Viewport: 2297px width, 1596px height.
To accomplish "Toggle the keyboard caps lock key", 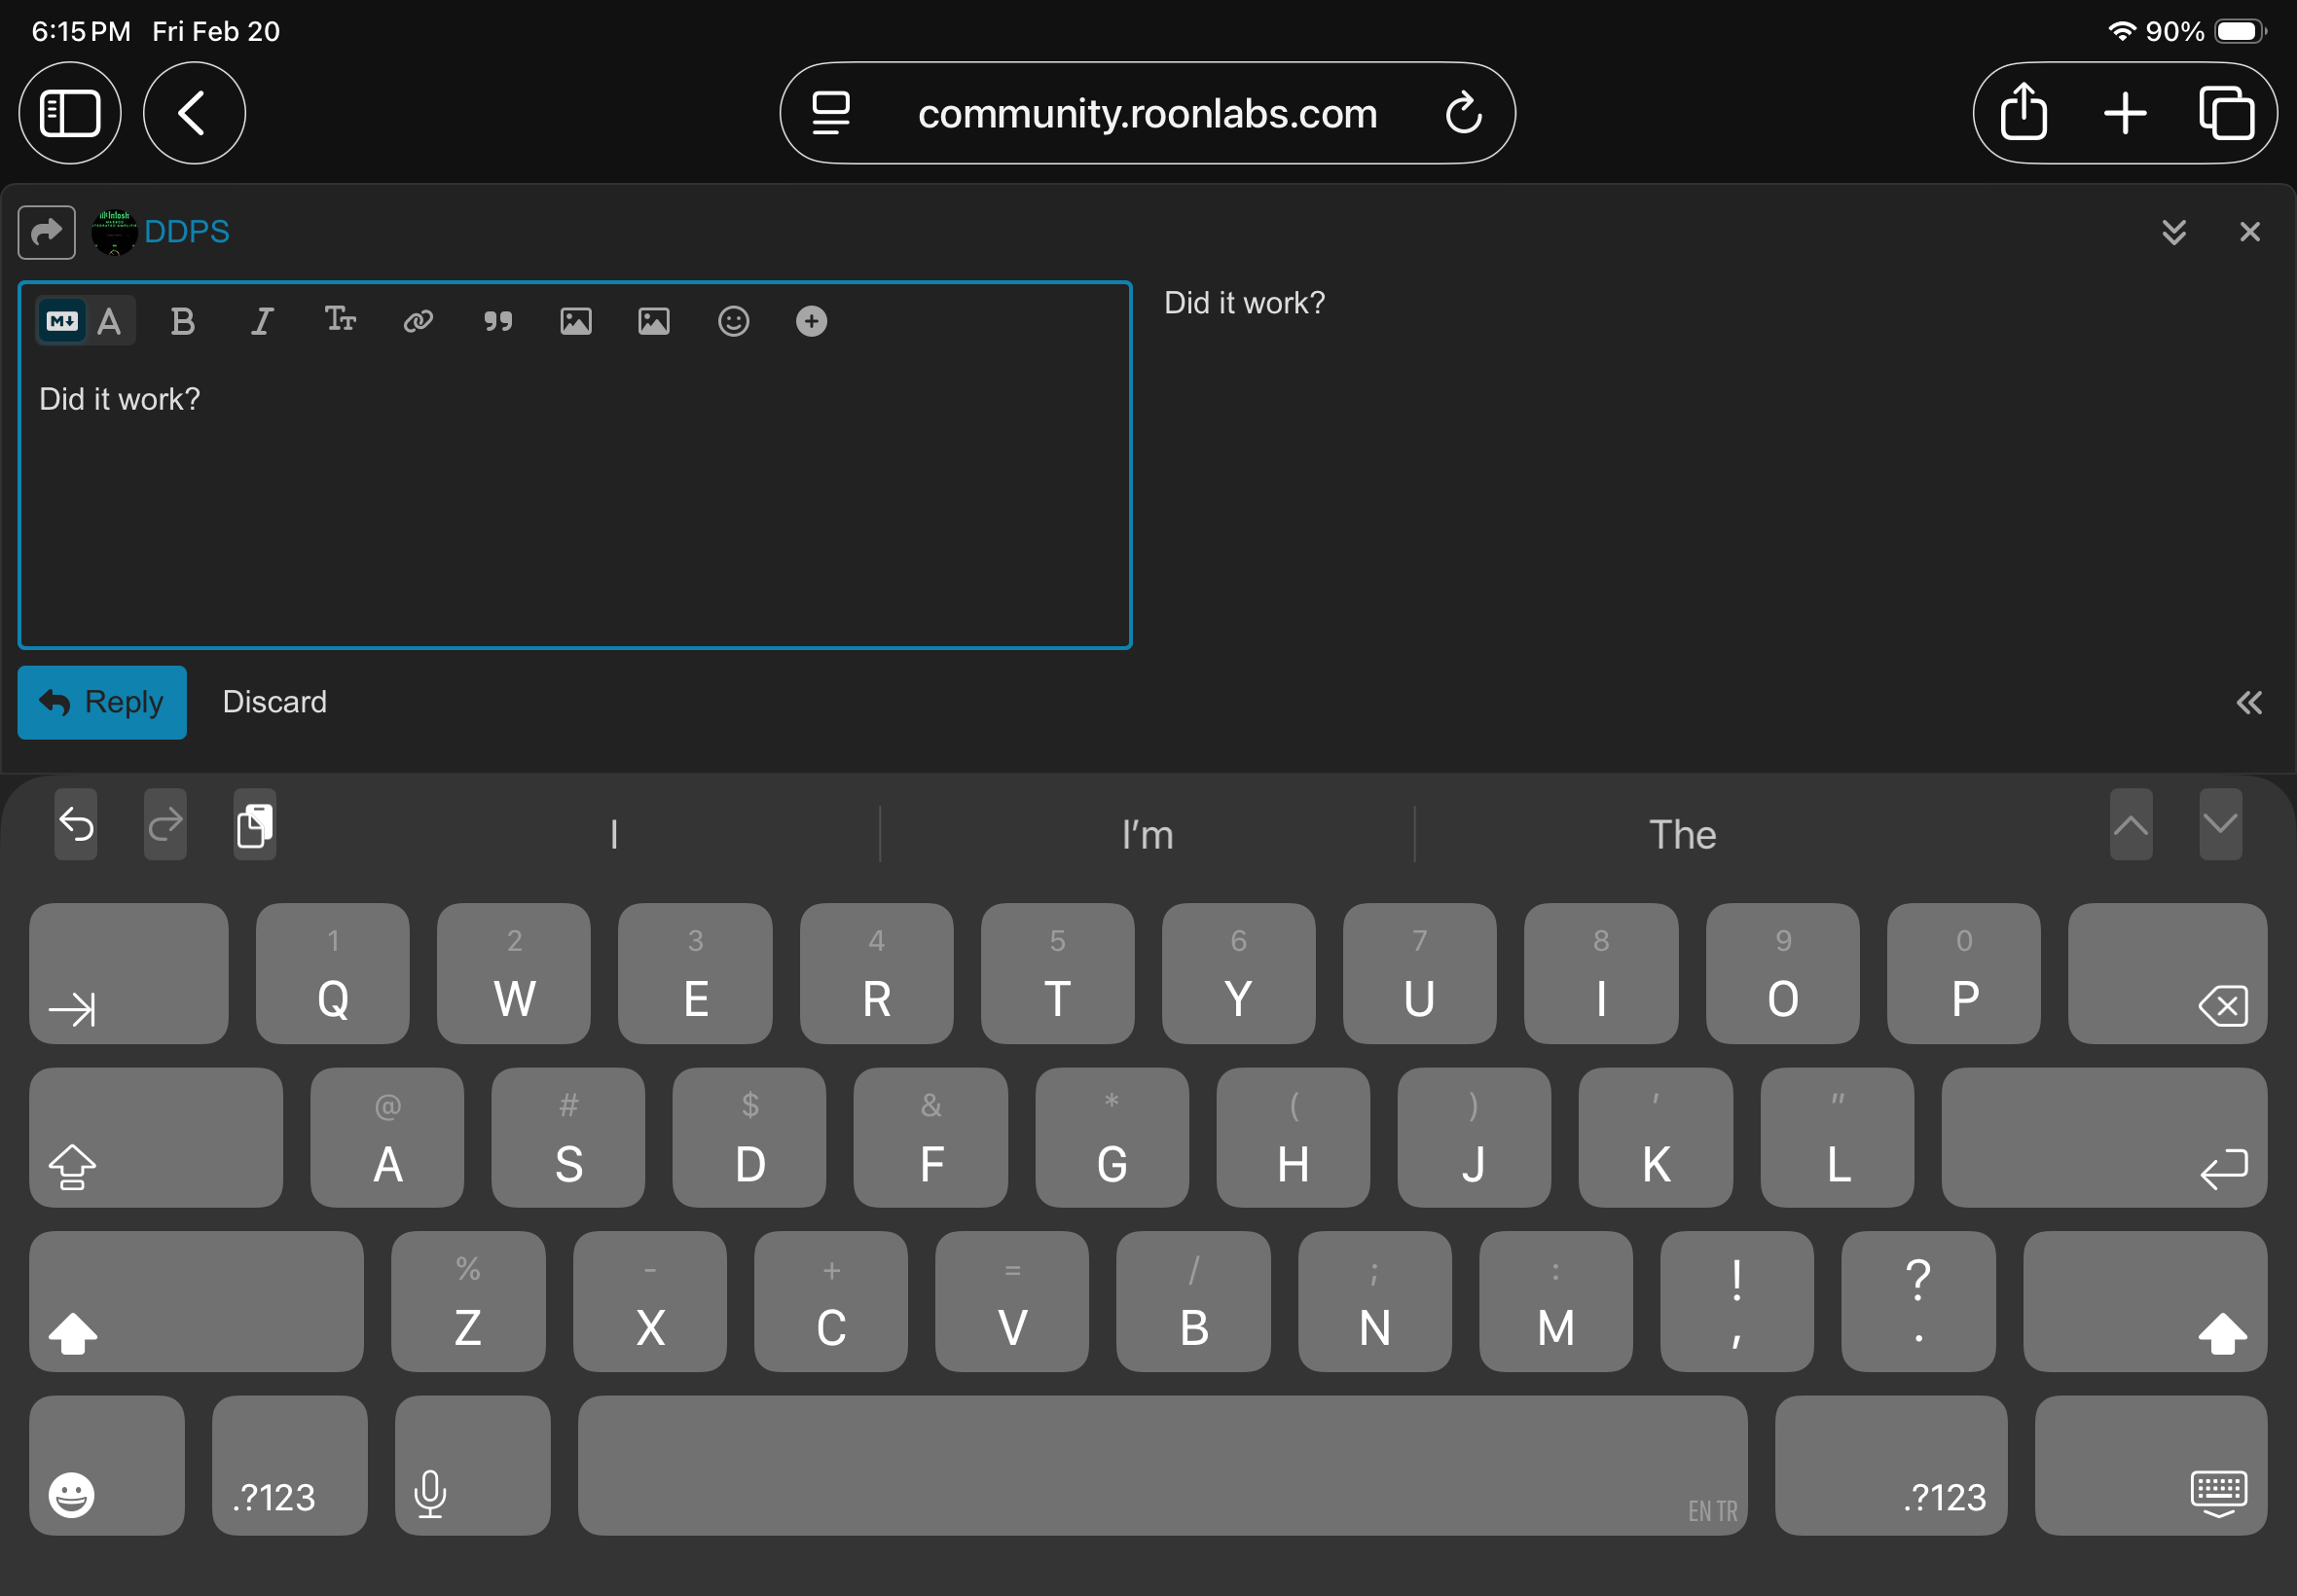I will [x=155, y=1137].
